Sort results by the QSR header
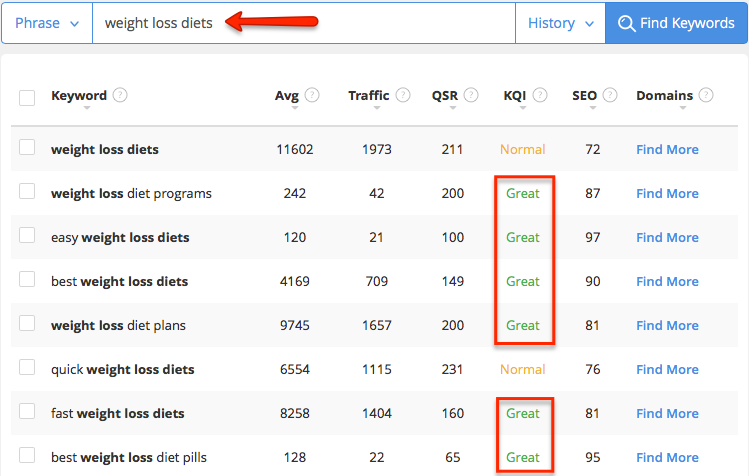 pos(445,96)
